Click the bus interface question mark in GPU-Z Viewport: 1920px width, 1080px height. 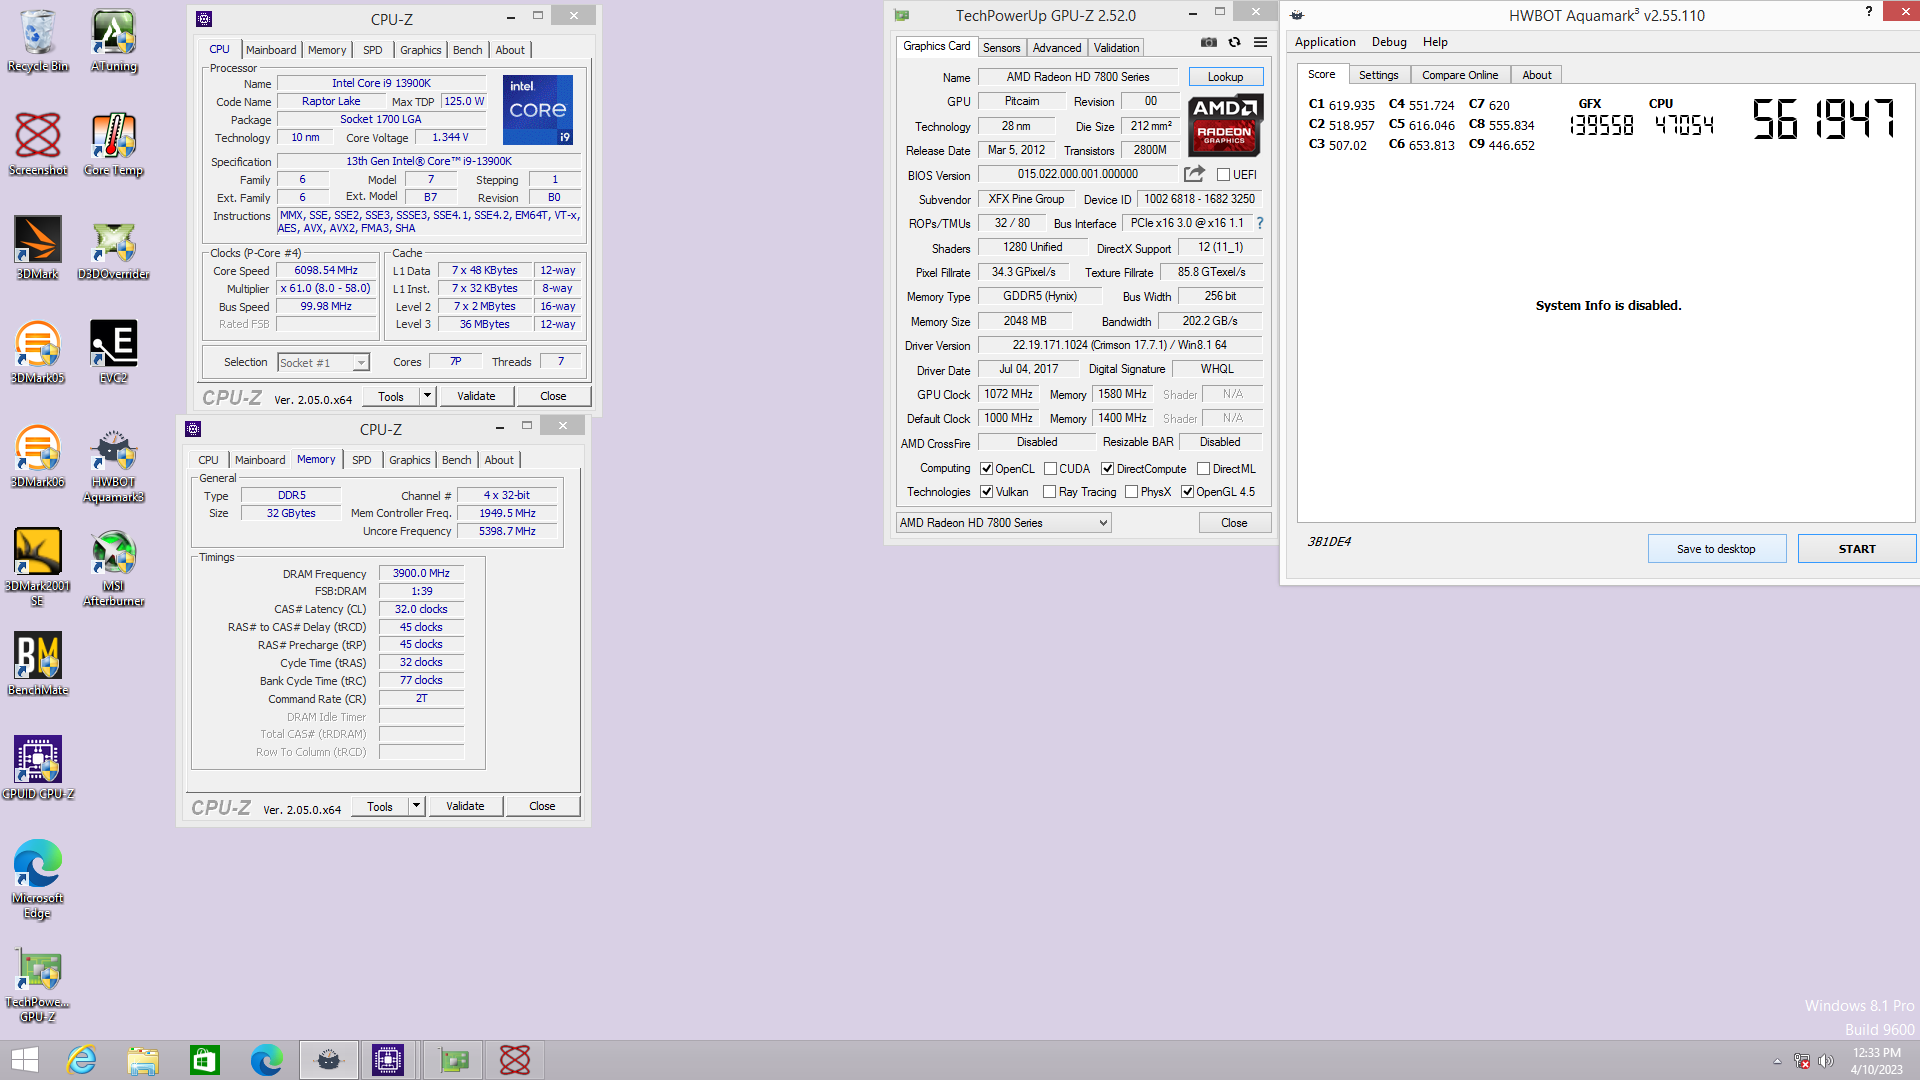coord(1260,223)
